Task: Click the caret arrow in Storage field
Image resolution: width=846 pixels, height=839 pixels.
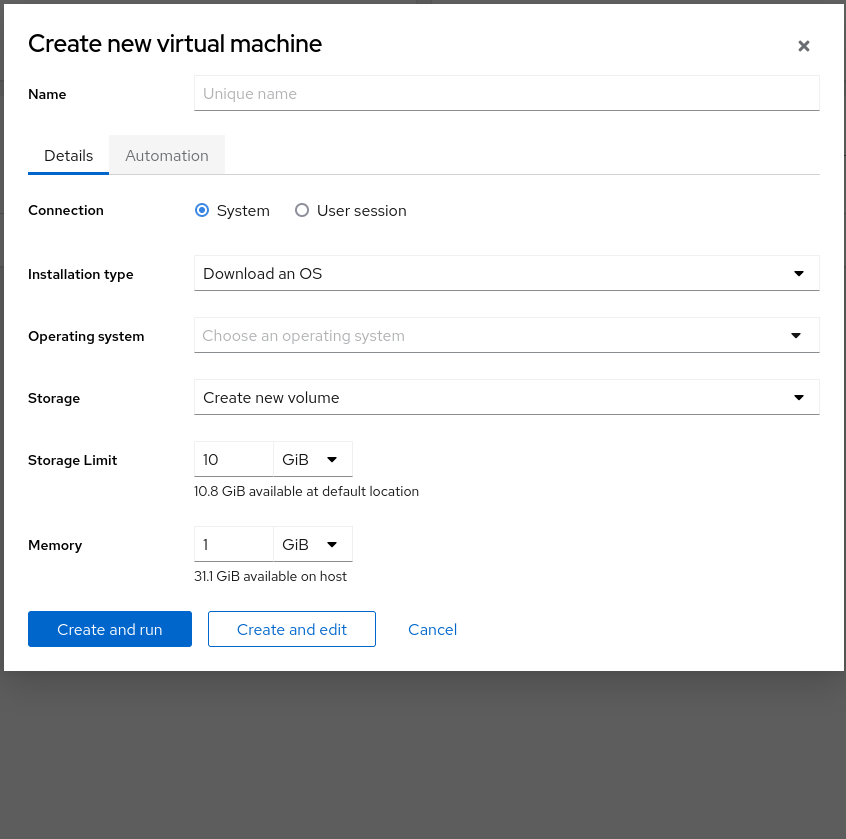Action: [x=798, y=398]
